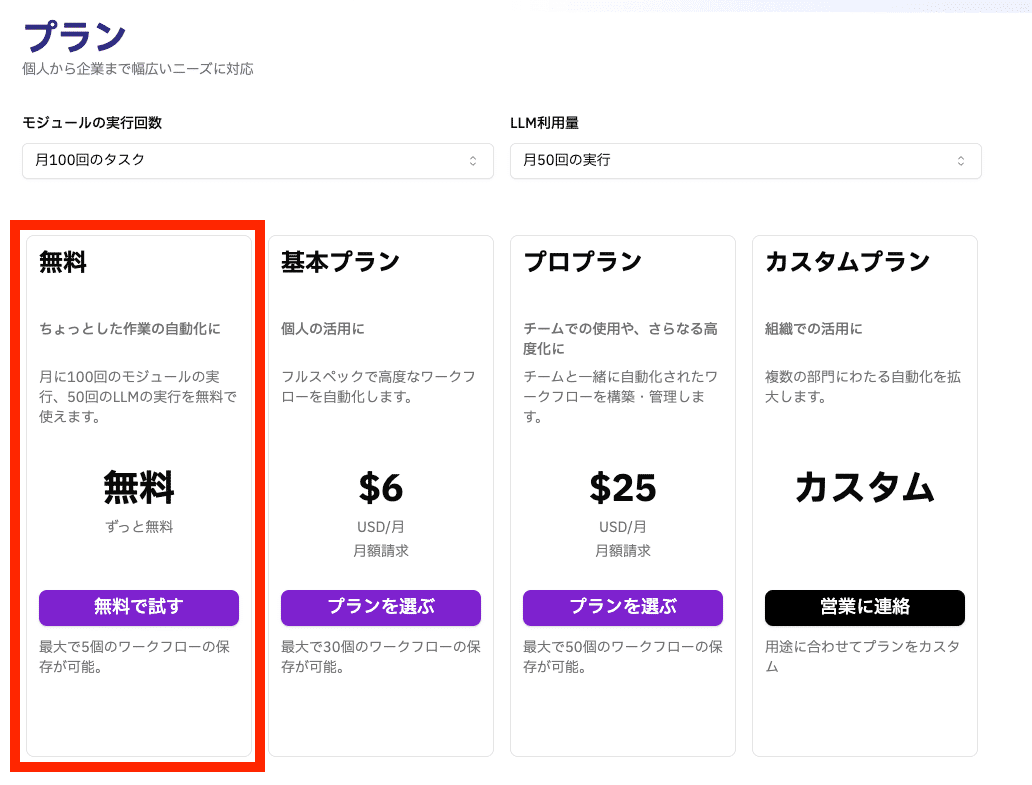Select the プロプラン card heading
This screenshot has height=785, width=1032.
pyautogui.click(x=582, y=263)
